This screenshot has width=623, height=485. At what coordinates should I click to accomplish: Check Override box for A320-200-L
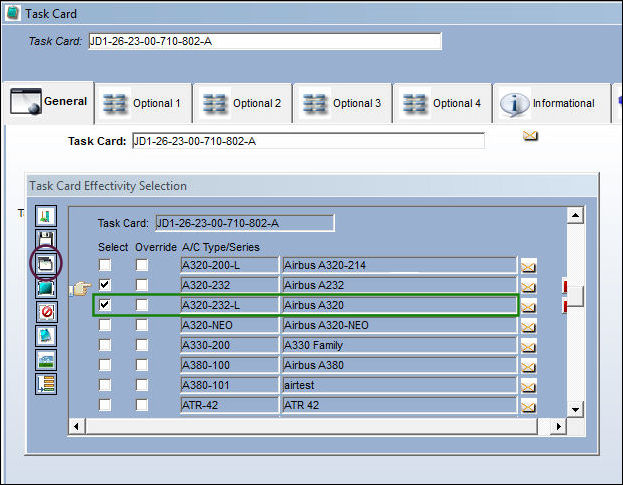point(142,265)
